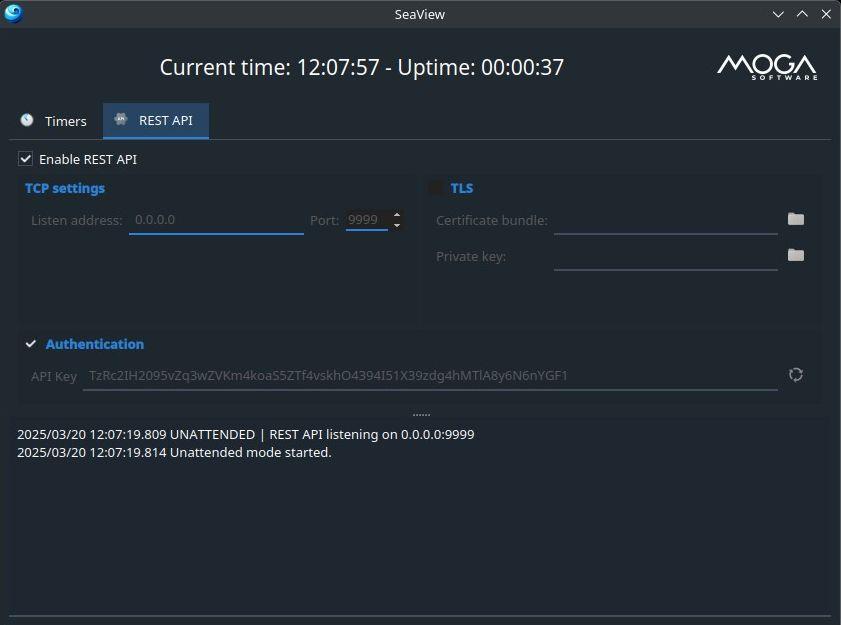Click the "Unattended mode started." log line
This screenshot has width=841, height=625.
click(x=174, y=453)
